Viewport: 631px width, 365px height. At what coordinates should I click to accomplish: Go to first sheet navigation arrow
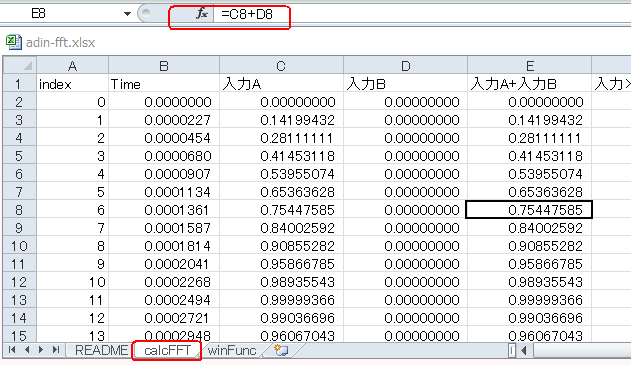point(12,350)
